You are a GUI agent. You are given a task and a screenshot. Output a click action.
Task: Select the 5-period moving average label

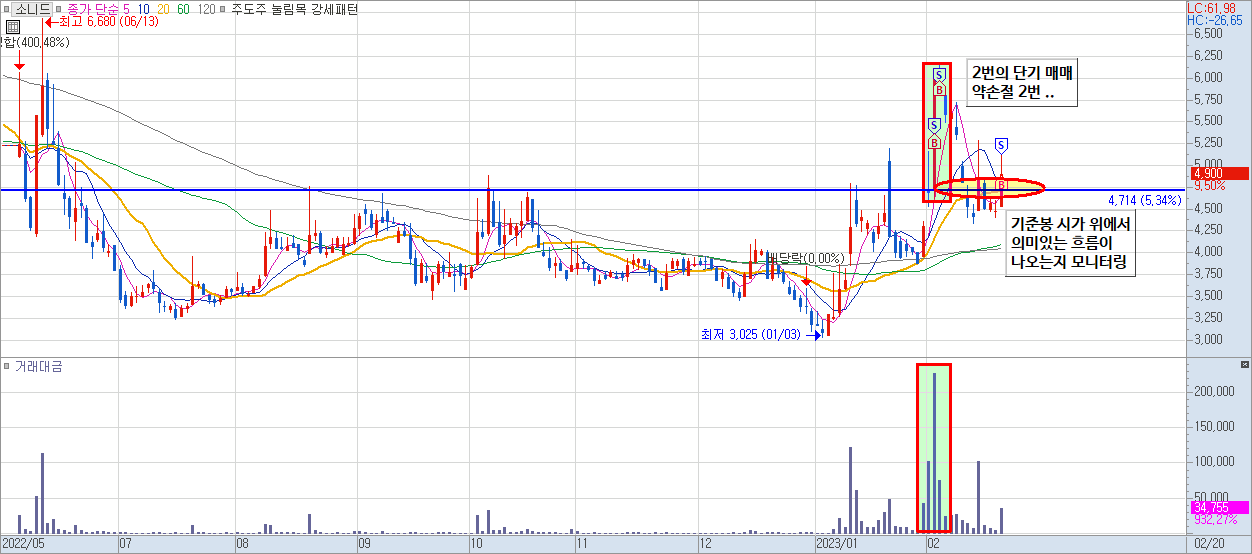point(126,9)
